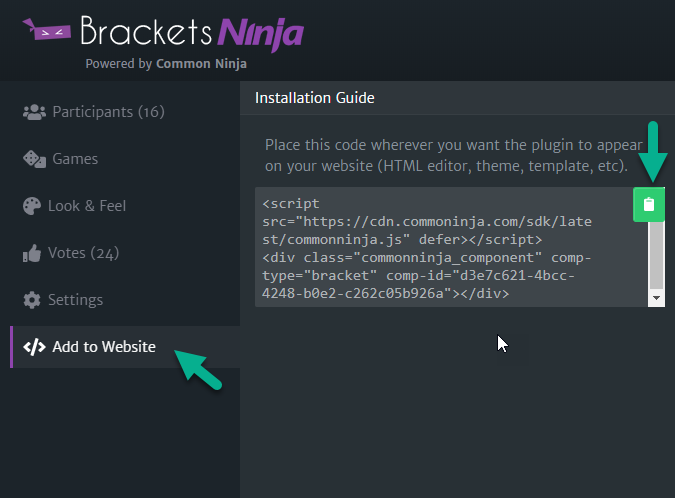This screenshot has height=498, width=675.
Task: Click the Look & Feel palette icon
Action: [x=32, y=206]
